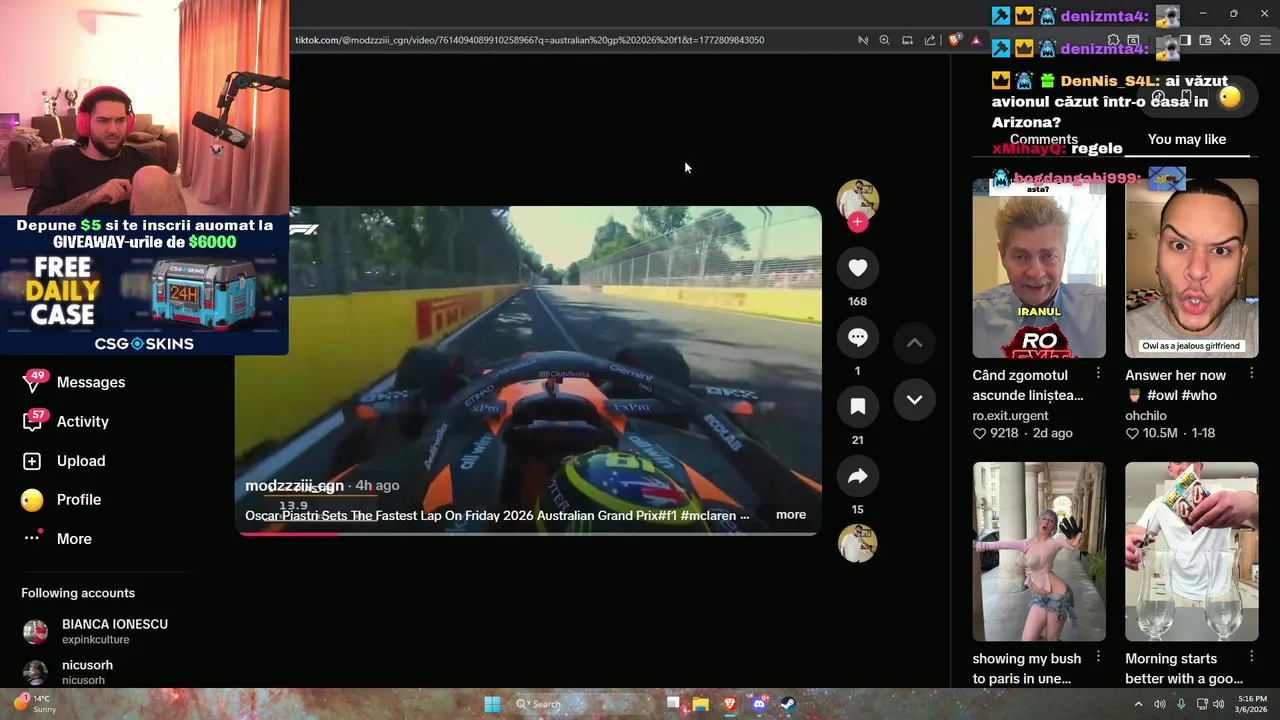
Task: Click the Brave browser taskbar icon
Action: click(x=730, y=704)
